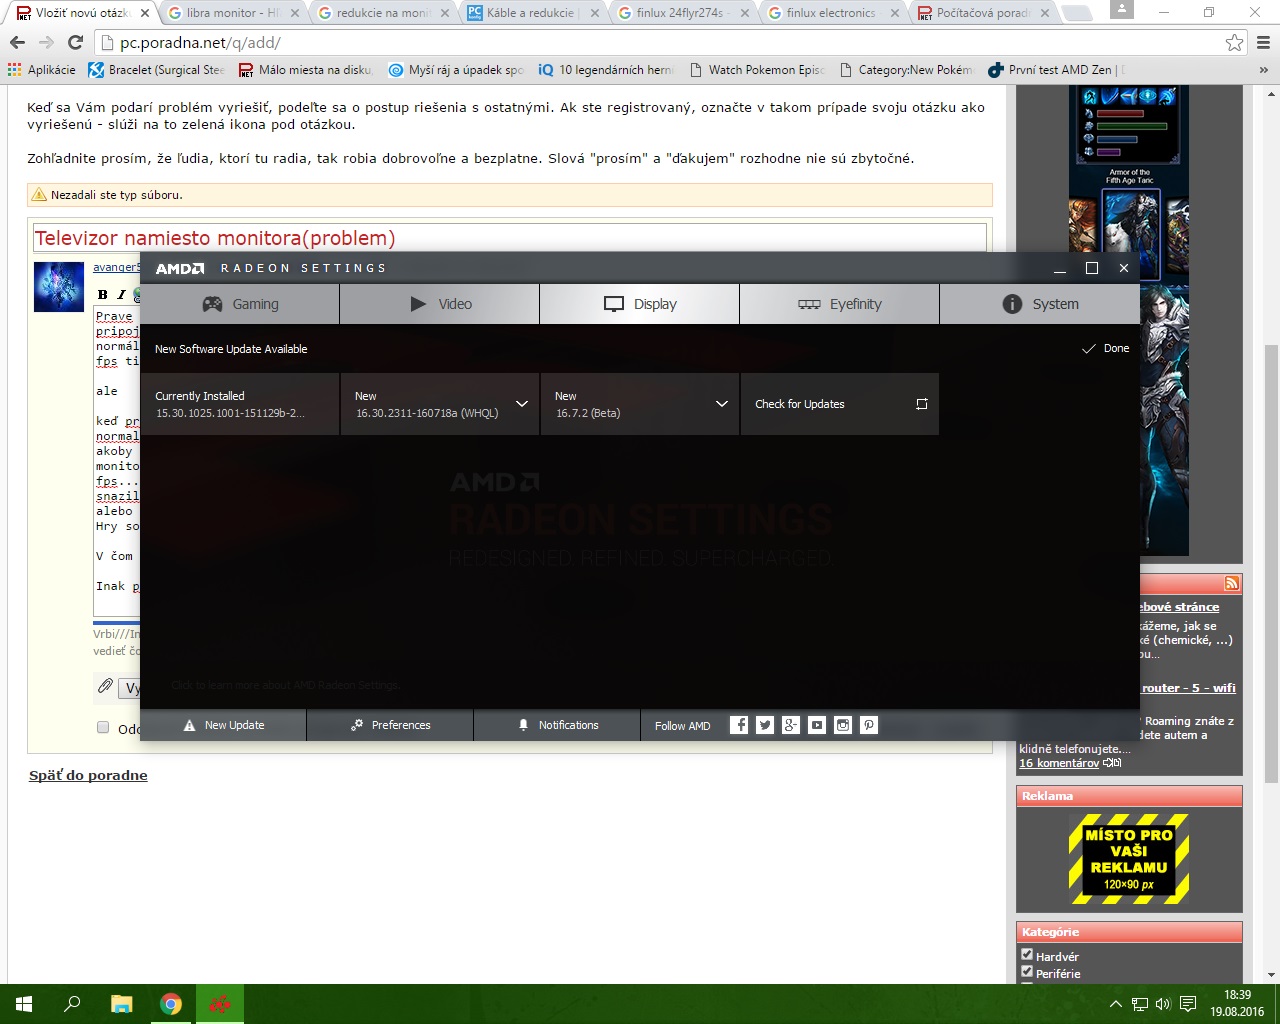1280x1024 pixels.
Task: Edit the question title 'Televizor namiesto monitora(problem)'
Action: click(x=509, y=238)
